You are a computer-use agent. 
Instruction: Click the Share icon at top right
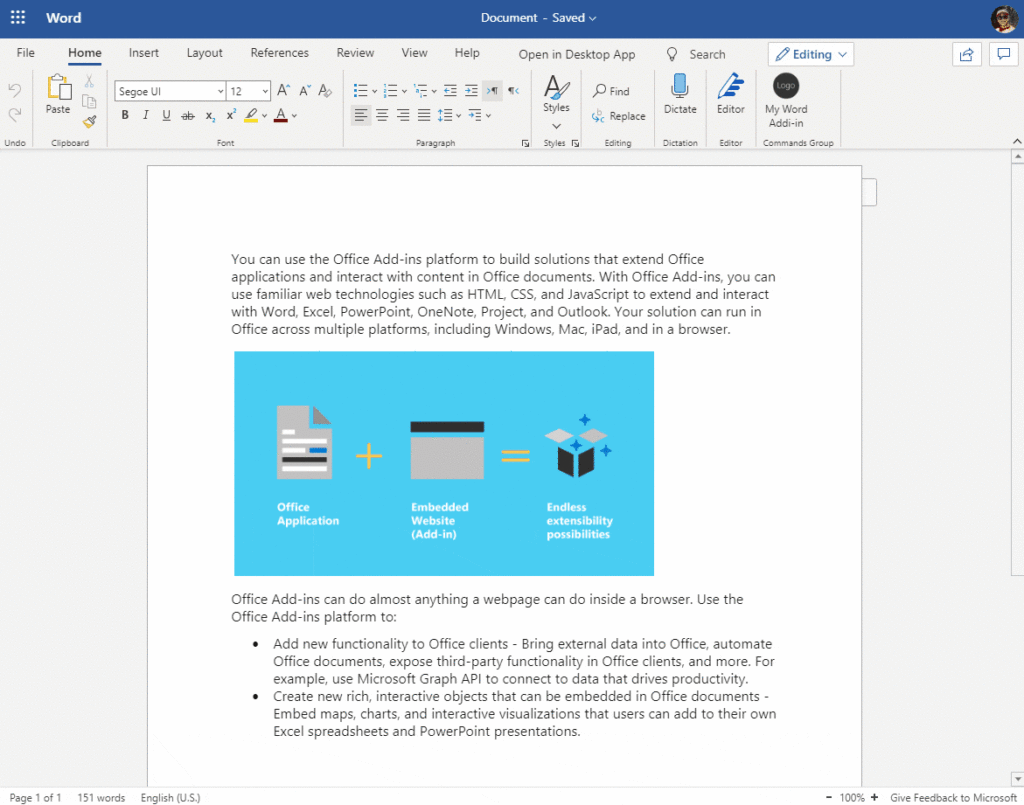pyautogui.click(x=966, y=54)
